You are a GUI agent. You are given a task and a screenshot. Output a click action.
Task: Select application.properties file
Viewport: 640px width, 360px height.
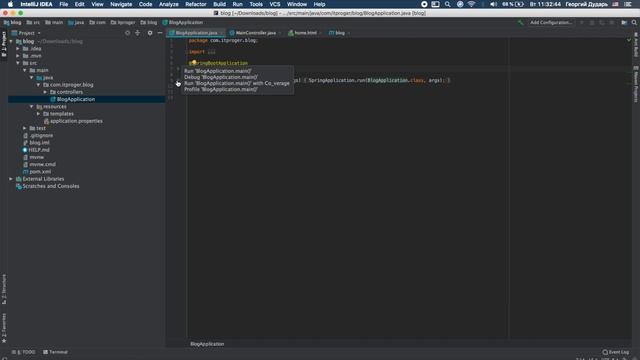point(76,121)
